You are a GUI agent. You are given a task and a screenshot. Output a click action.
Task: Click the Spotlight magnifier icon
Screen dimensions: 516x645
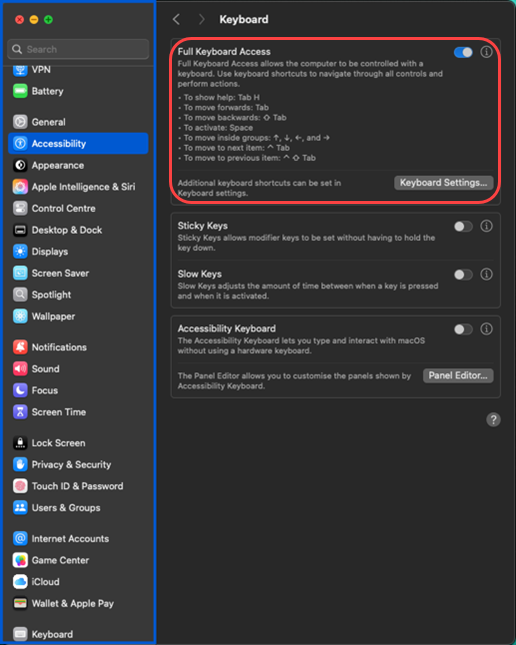(x=20, y=295)
